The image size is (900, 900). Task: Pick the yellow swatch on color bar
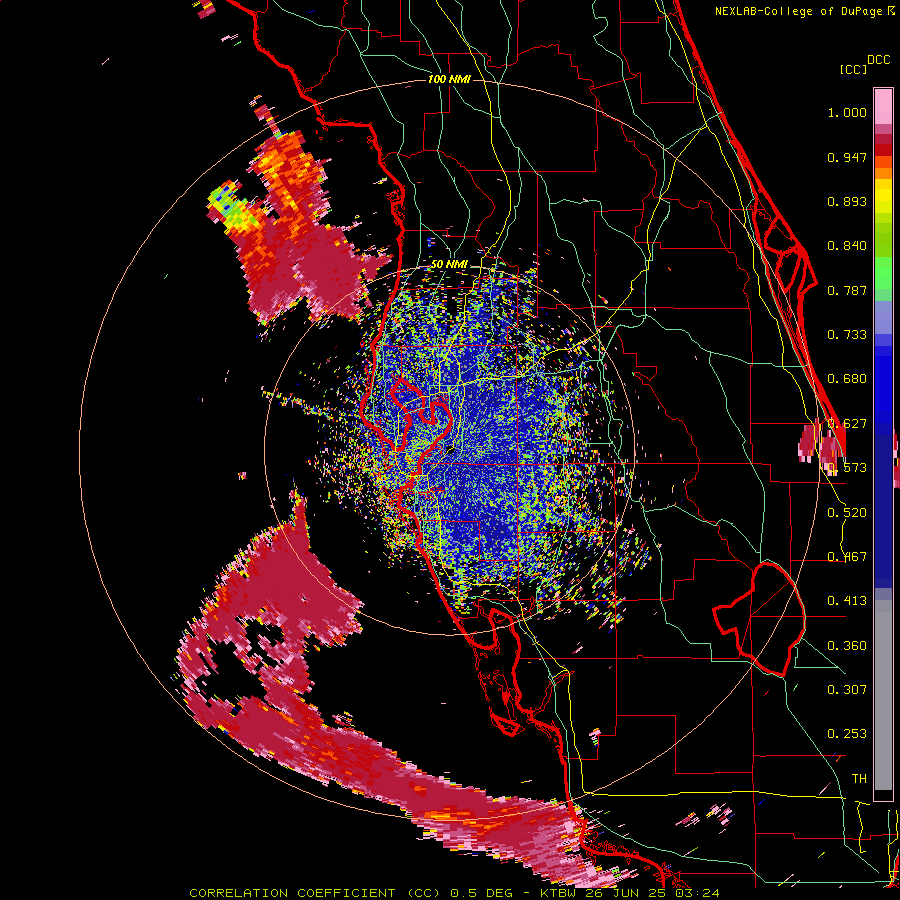point(883,196)
